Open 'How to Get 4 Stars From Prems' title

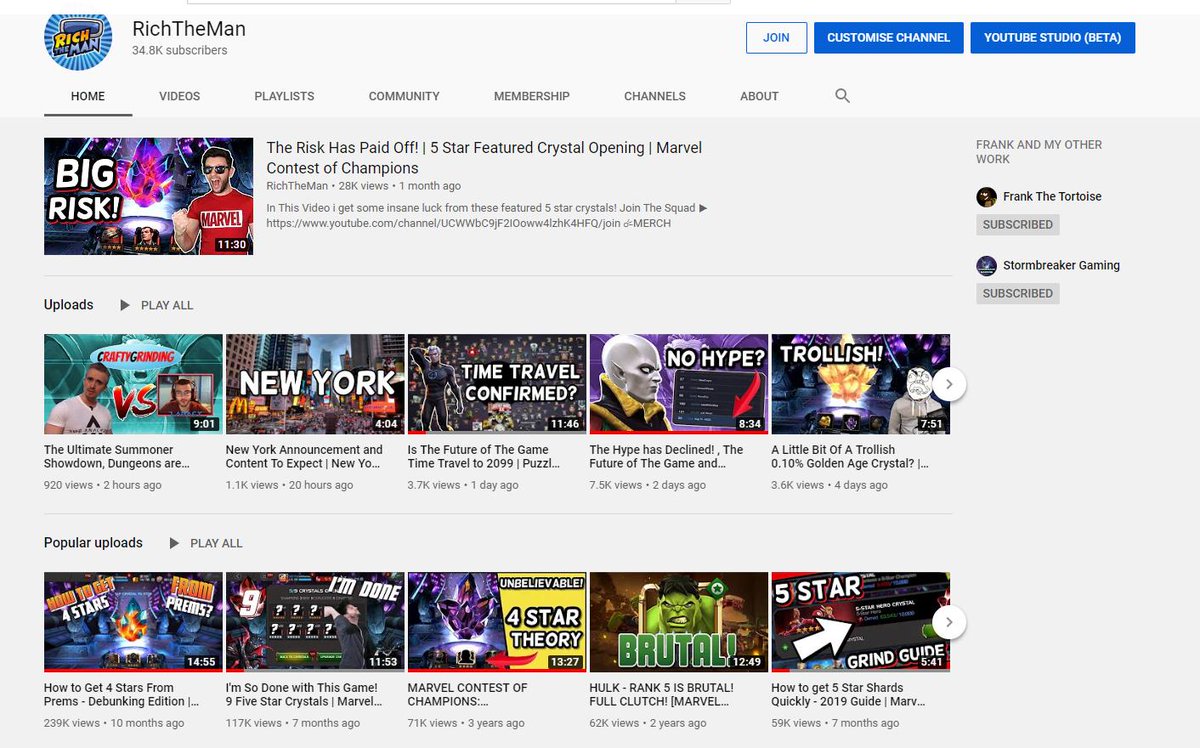pos(122,695)
